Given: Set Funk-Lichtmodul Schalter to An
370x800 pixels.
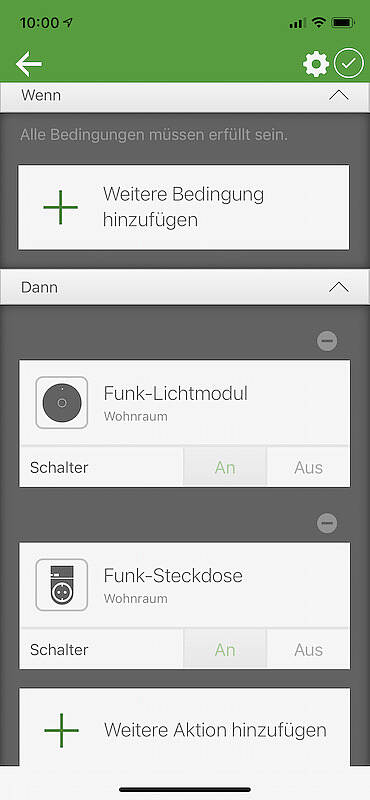Looking at the screenshot, I should coord(225,467).
